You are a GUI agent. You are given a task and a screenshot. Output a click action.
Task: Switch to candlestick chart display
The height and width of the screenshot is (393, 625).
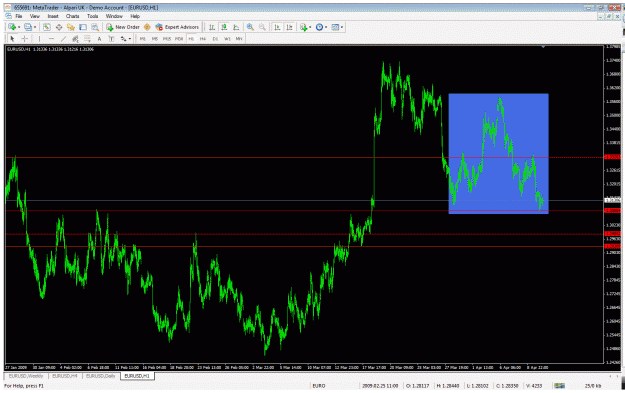pos(224,27)
